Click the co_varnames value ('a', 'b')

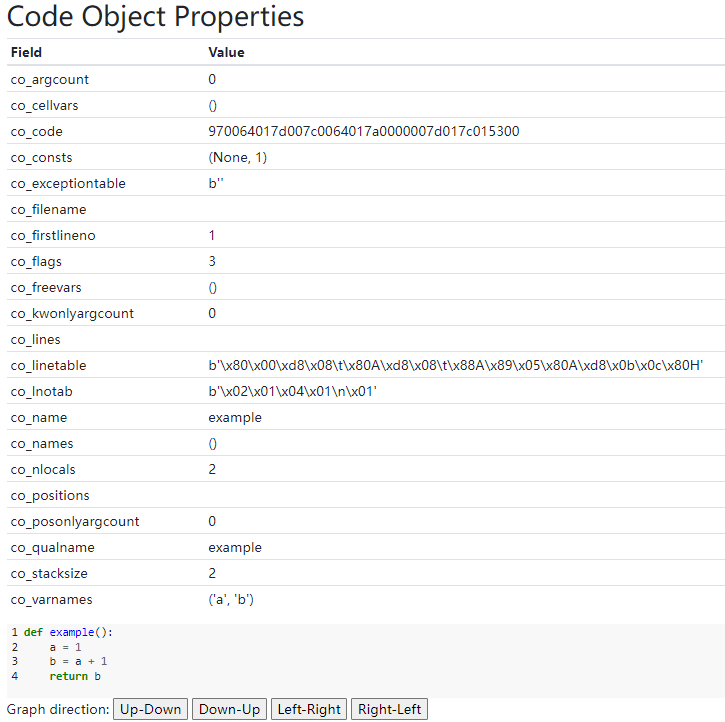[x=231, y=599]
